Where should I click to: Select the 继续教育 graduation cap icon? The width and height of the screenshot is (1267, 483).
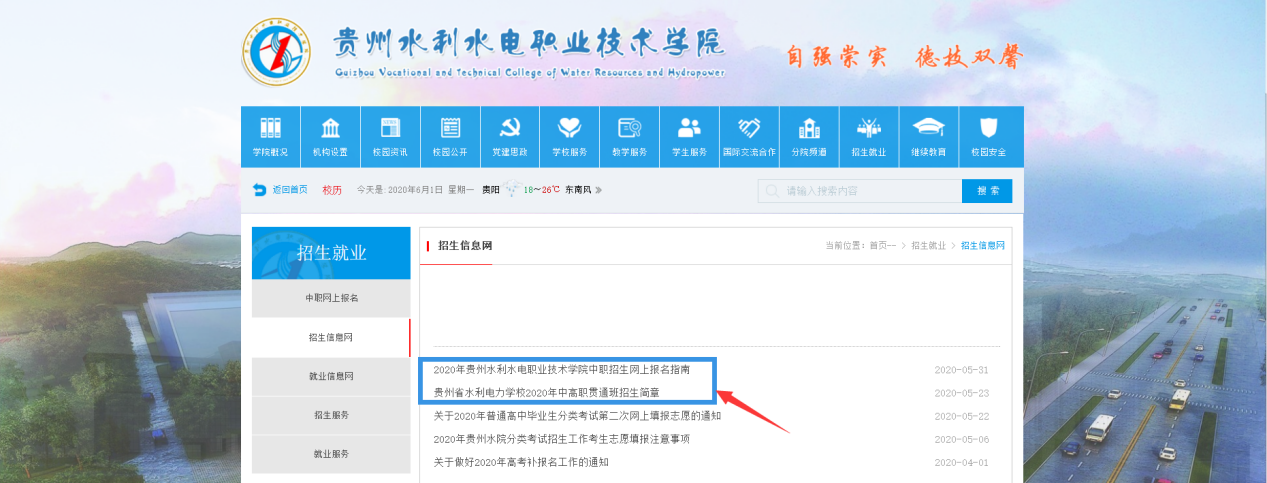click(928, 128)
